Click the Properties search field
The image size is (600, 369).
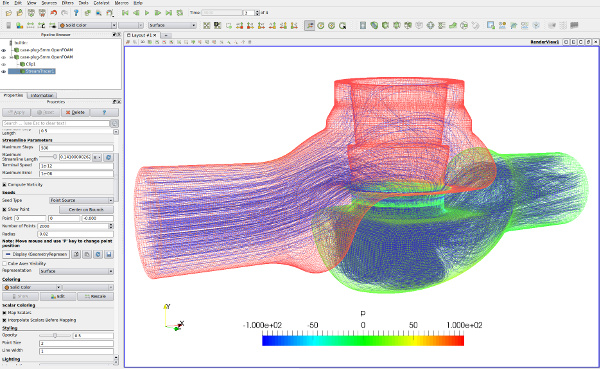[56, 123]
